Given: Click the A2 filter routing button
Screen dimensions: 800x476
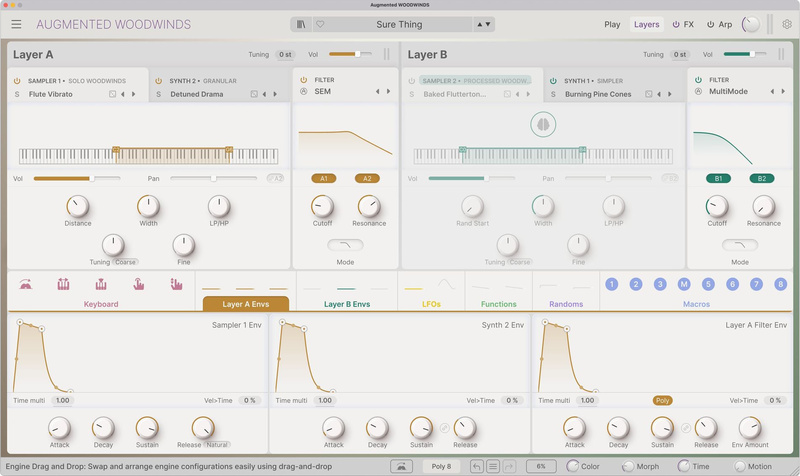Looking at the screenshot, I should (x=367, y=179).
